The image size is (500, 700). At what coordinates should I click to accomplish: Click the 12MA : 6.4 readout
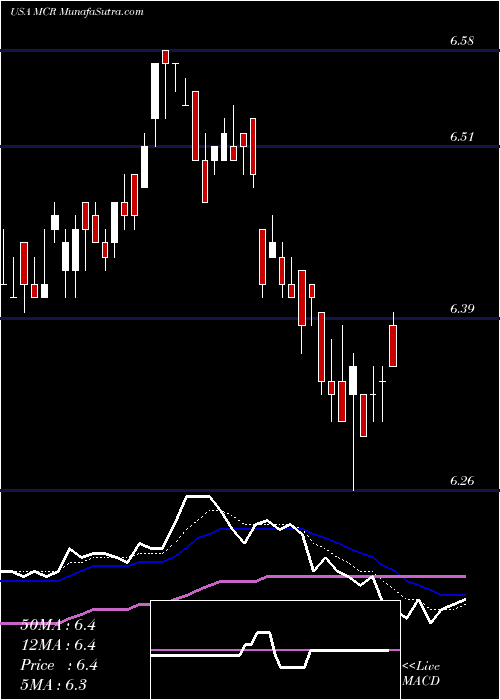[58, 645]
